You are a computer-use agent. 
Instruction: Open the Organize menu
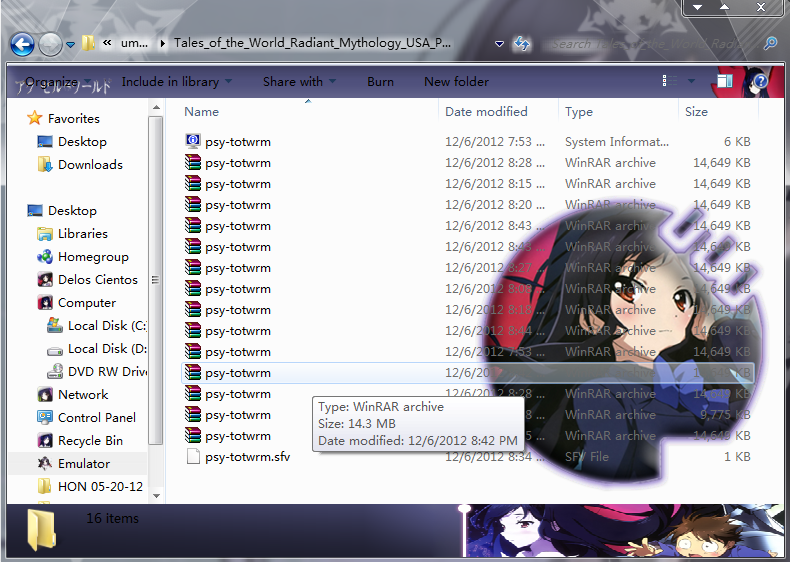click(x=57, y=82)
